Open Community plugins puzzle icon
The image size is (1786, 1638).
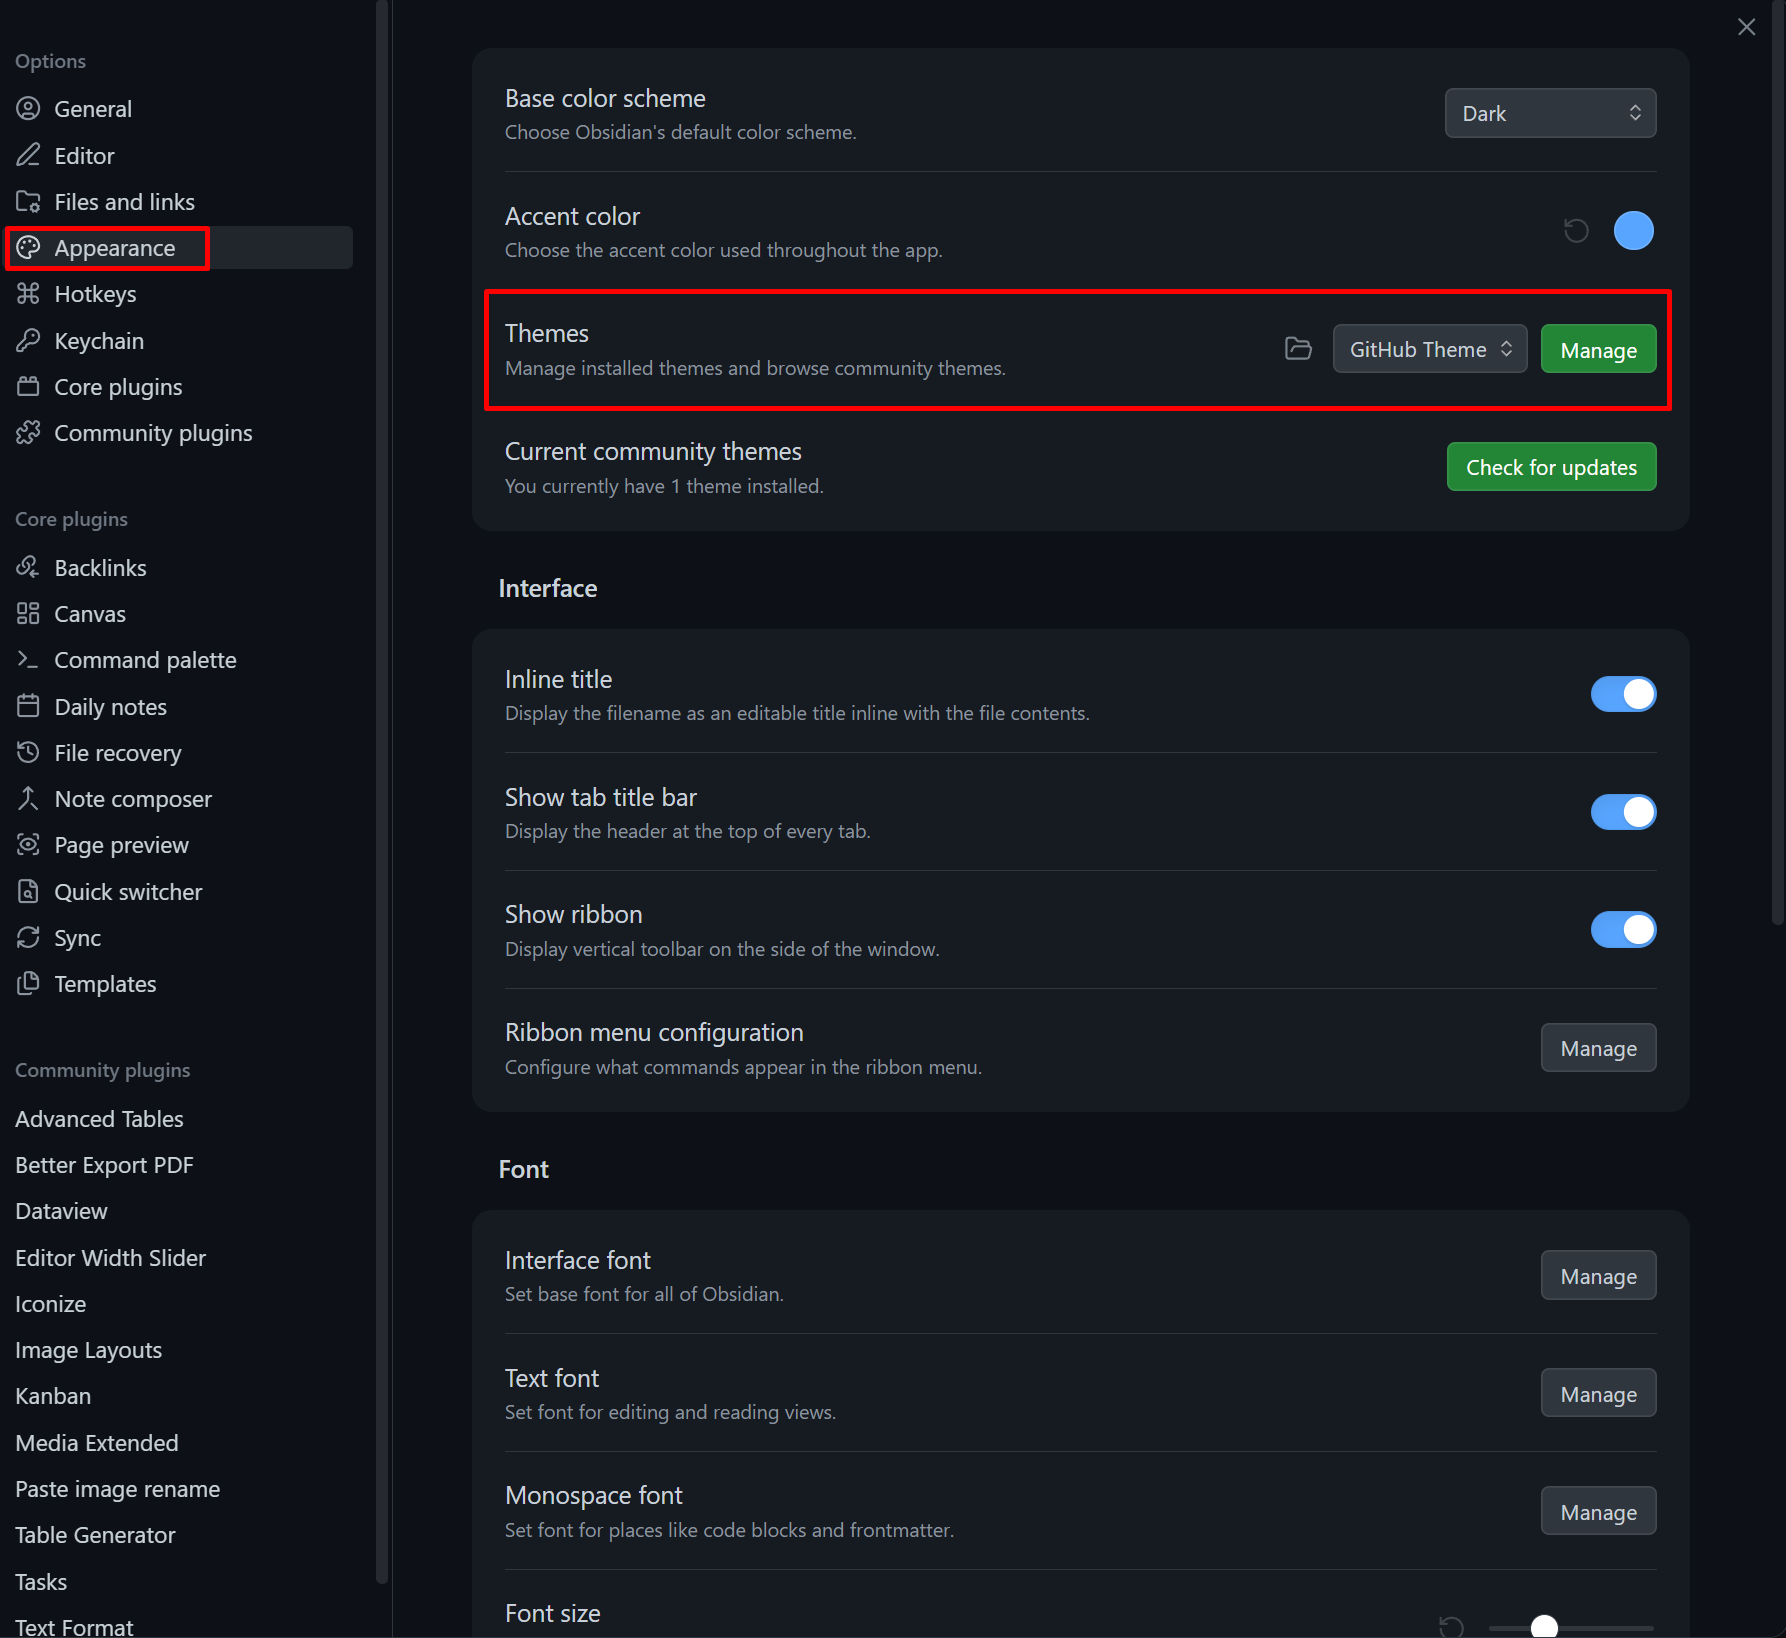pos(28,432)
